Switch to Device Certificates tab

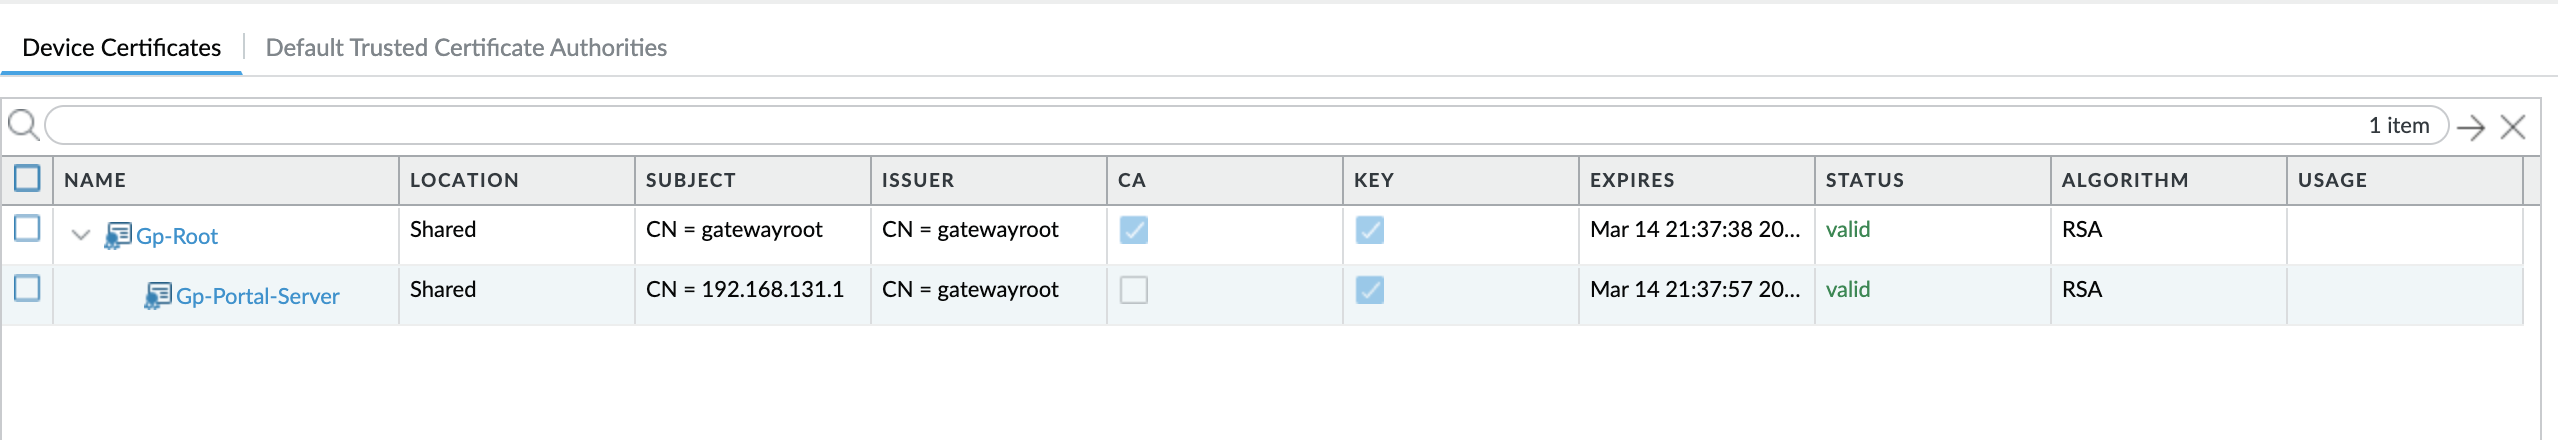pos(121,48)
